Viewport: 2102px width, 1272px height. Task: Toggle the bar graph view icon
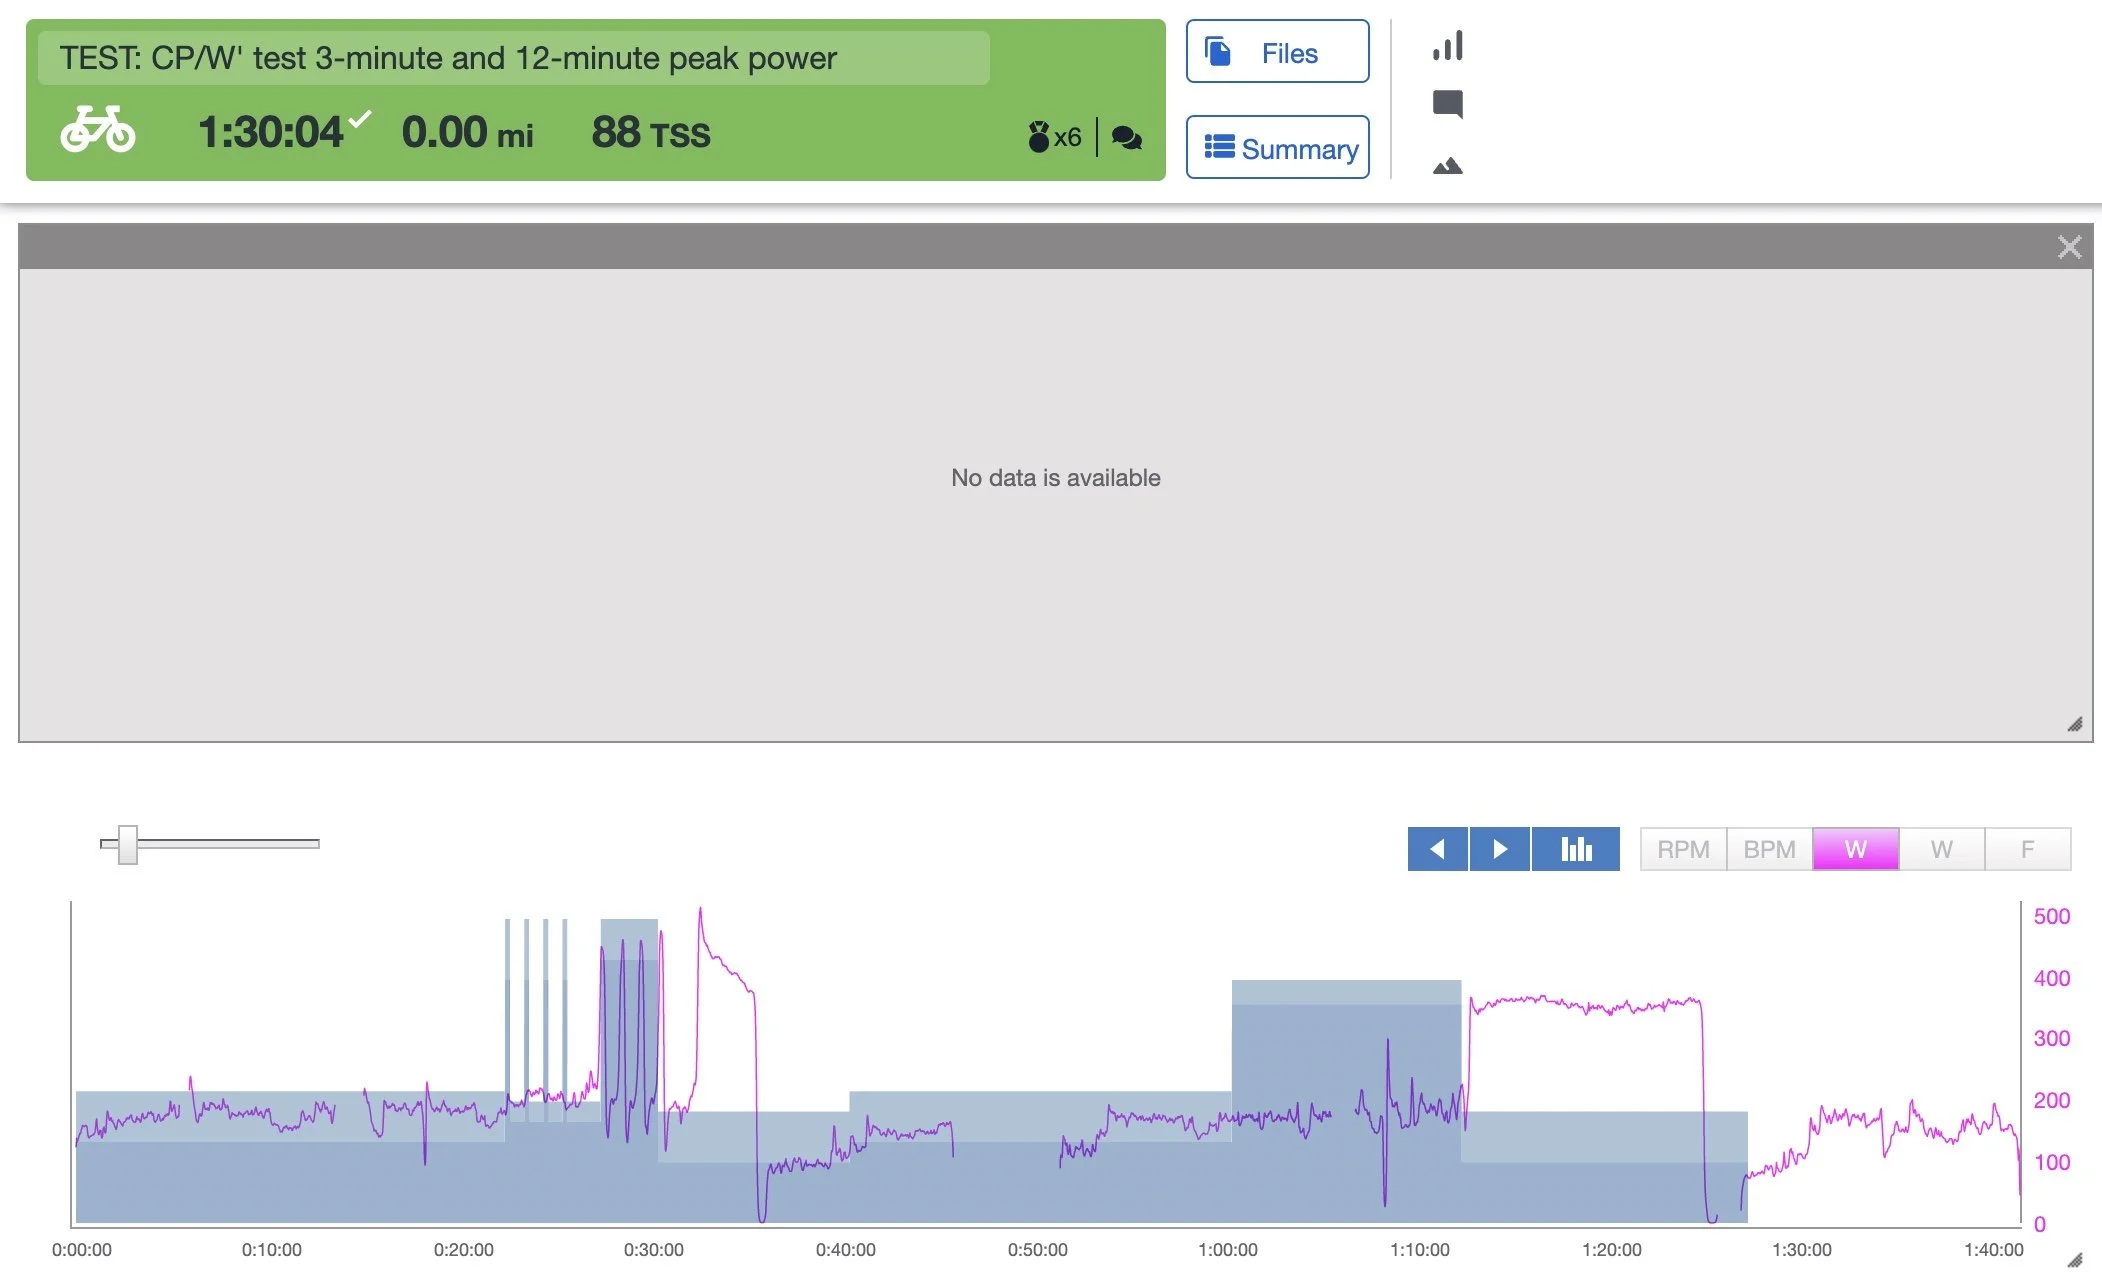pyautogui.click(x=1576, y=849)
